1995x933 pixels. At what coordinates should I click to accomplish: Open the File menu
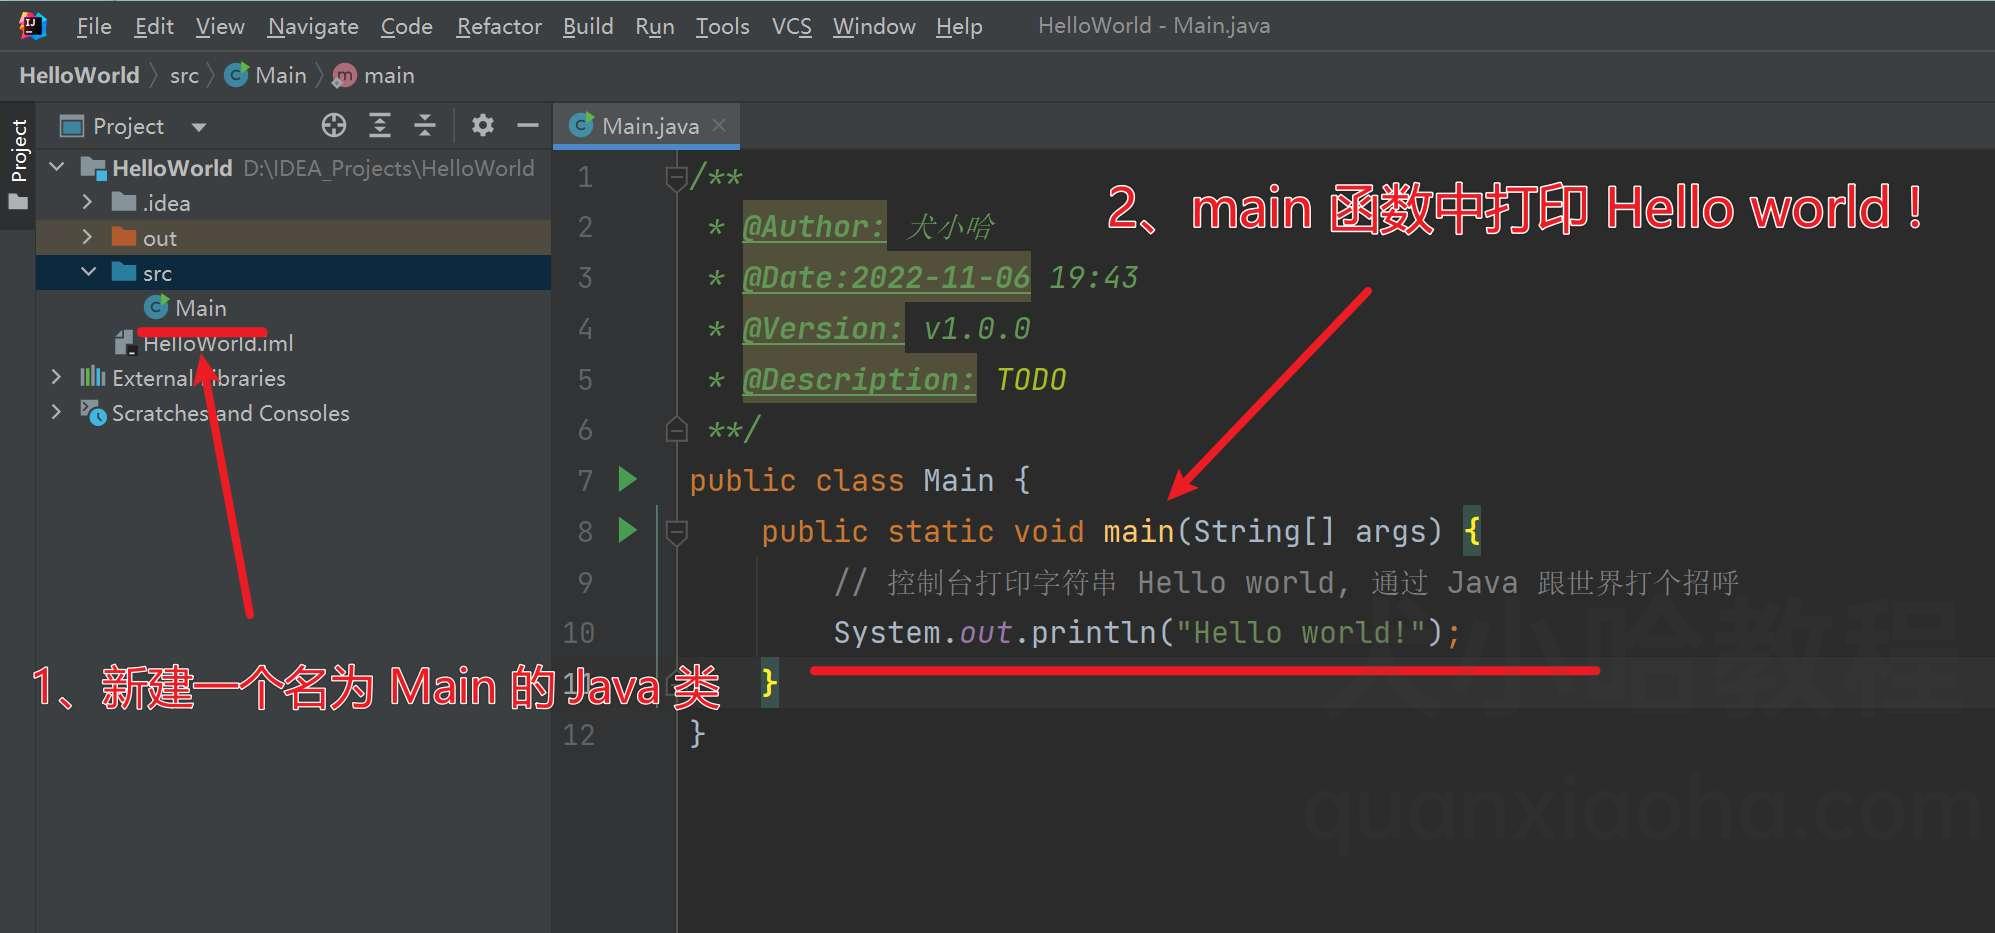[94, 26]
